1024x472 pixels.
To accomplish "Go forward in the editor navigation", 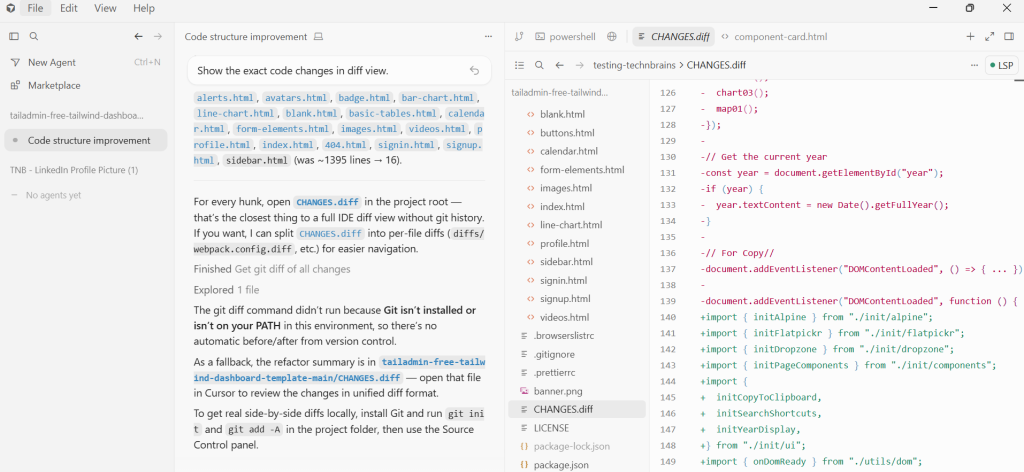I will pos(579,65).
